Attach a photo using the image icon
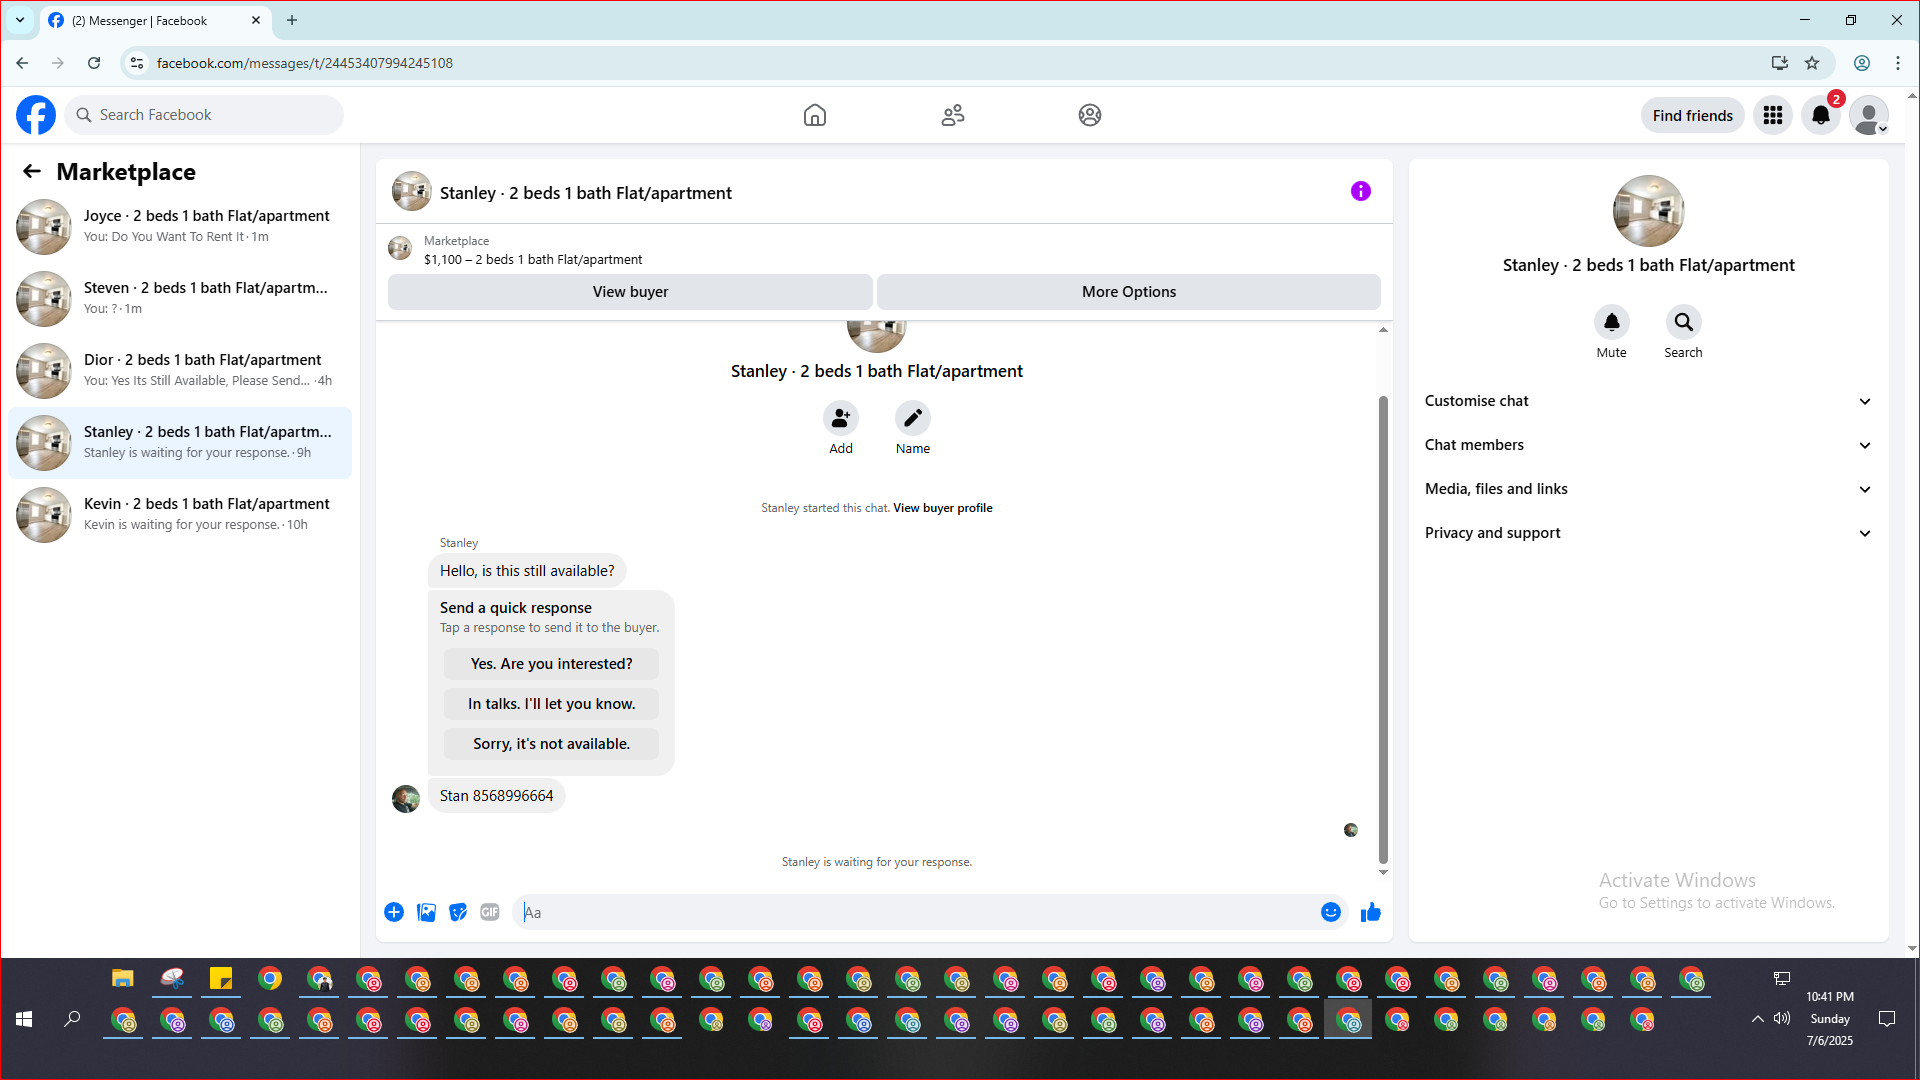 click(x=426, y=912)
